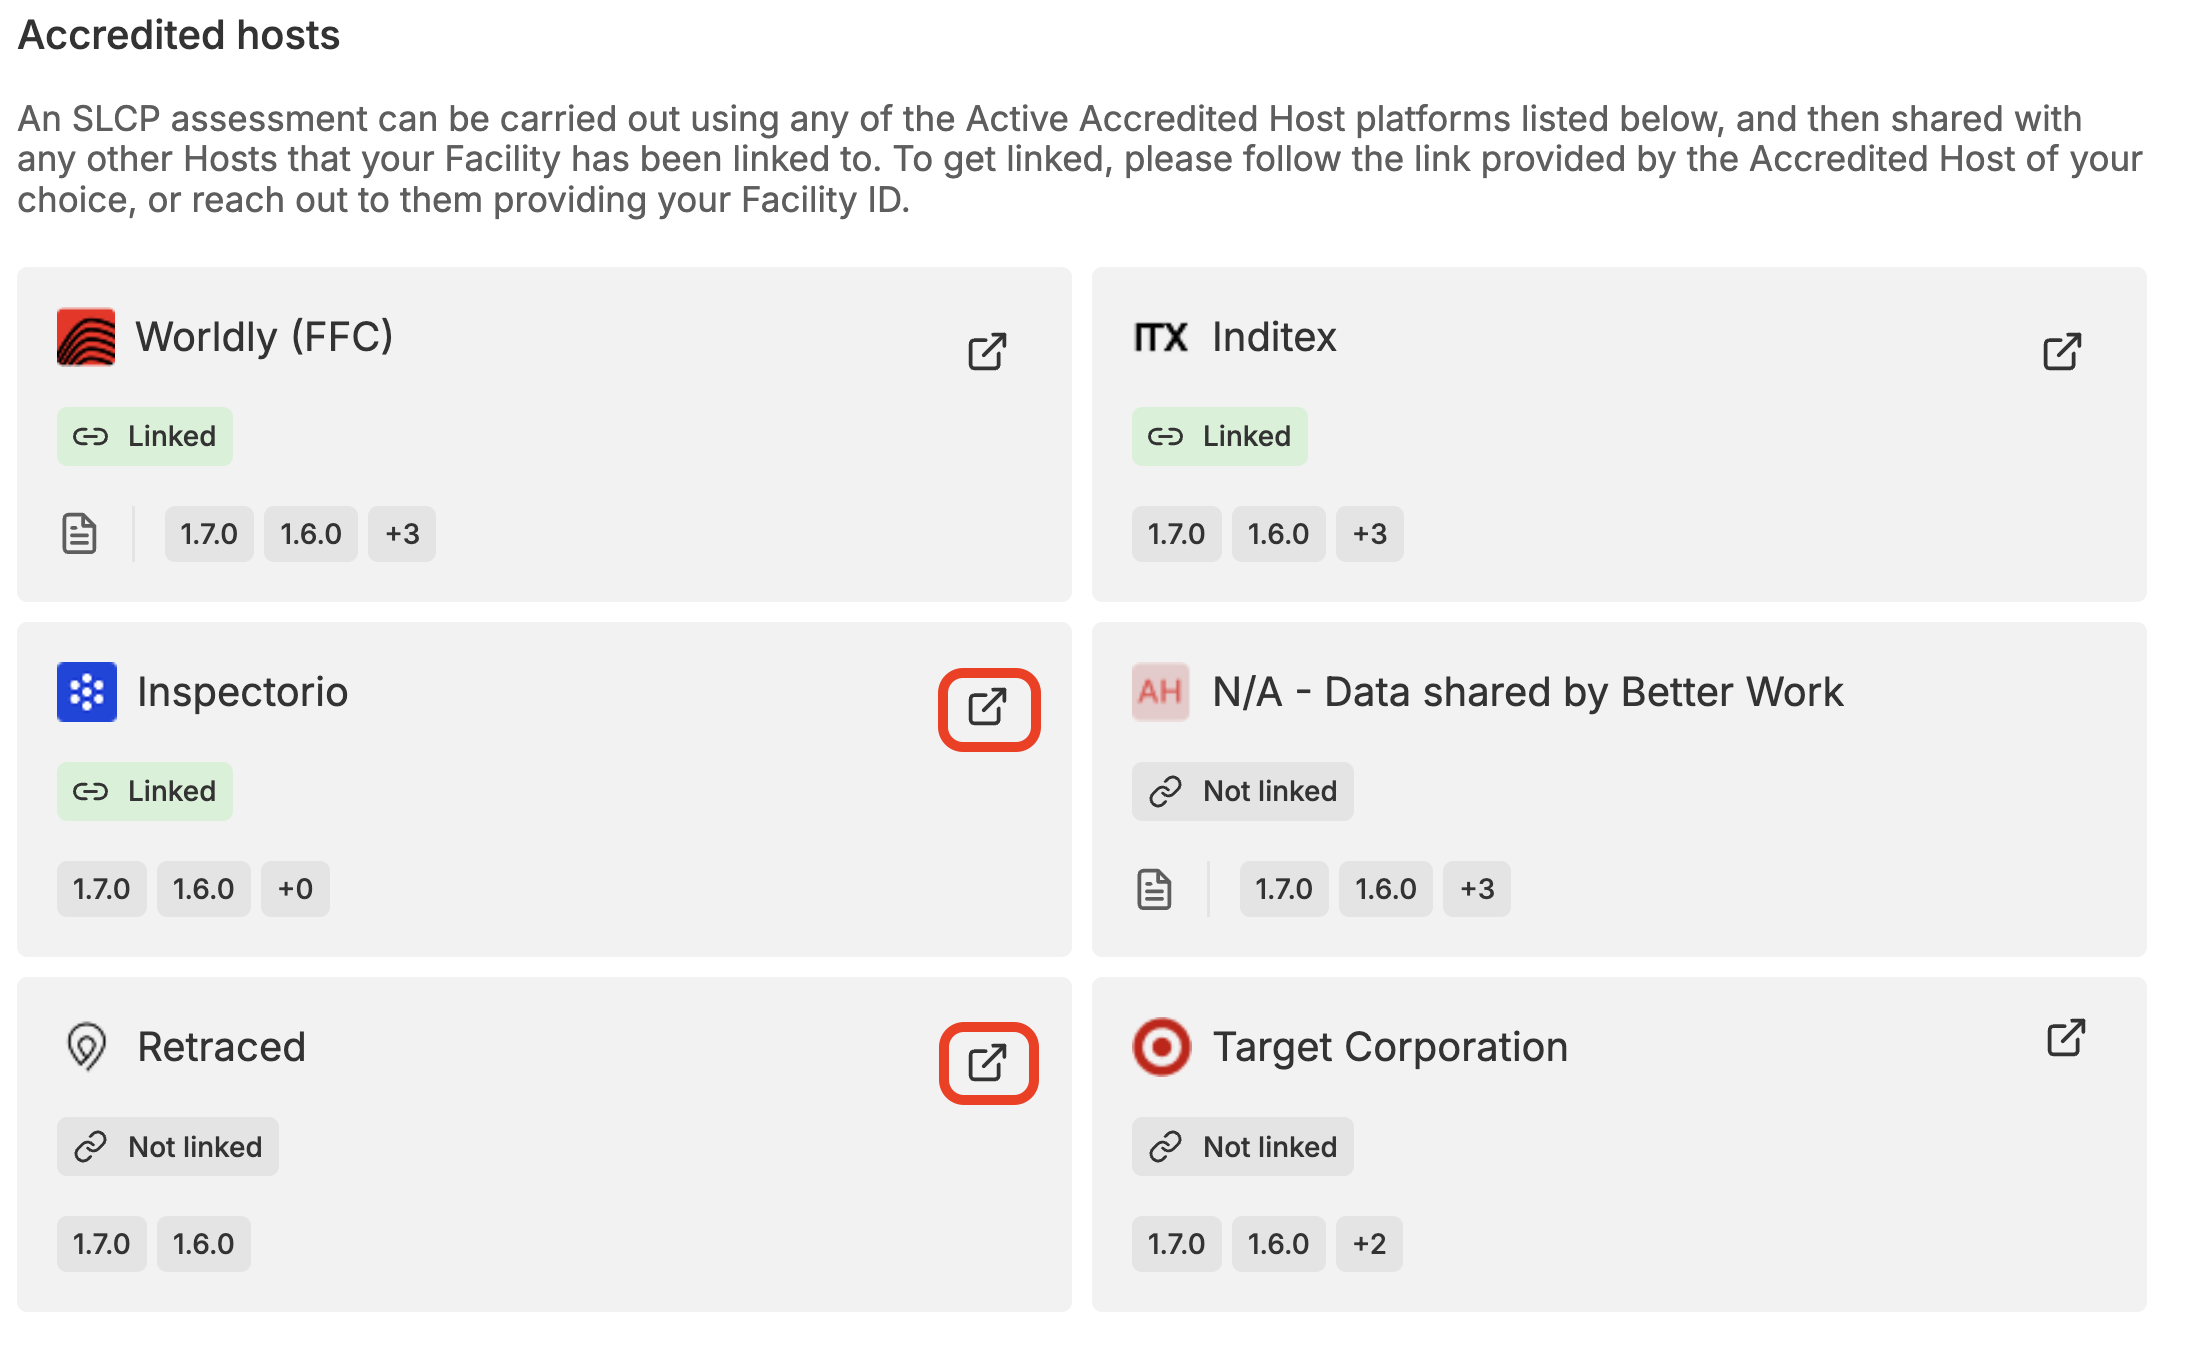This screenshot has width=2190, height=1346.
Task: Click the document icon in Better Work card
Action: pos(1154,889)
